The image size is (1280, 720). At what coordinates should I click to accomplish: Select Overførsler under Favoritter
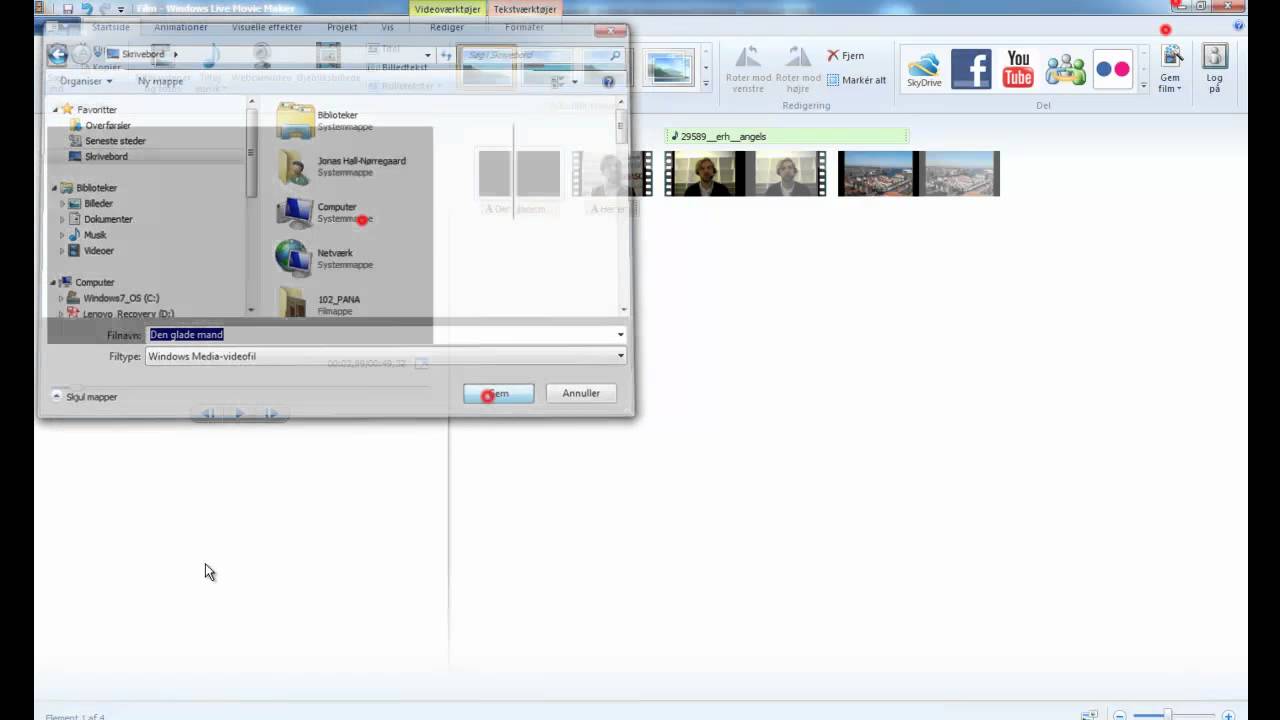(108, 125)
